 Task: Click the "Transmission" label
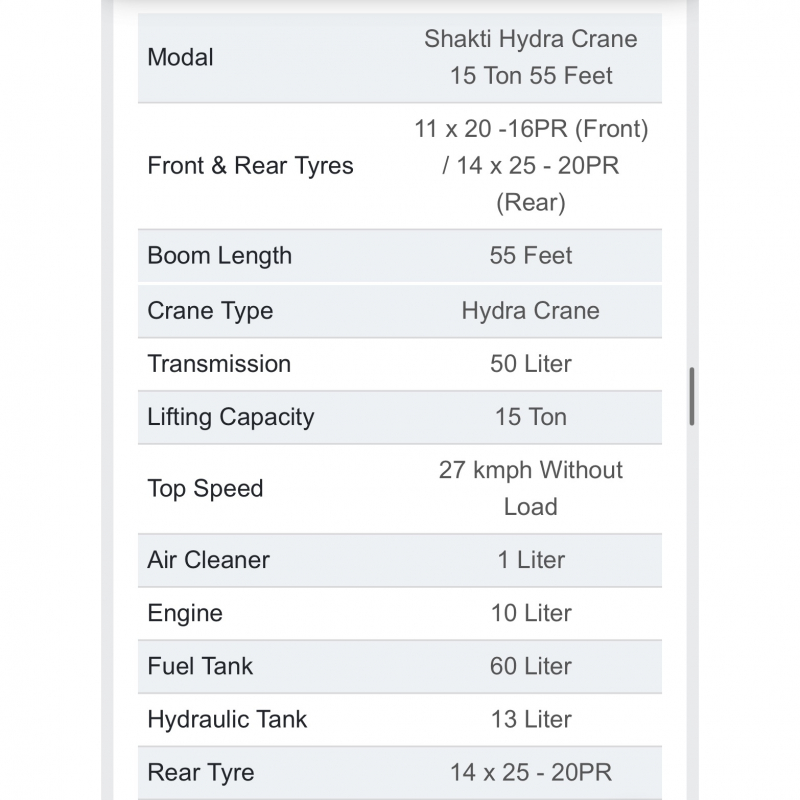(x=219, y=363)
